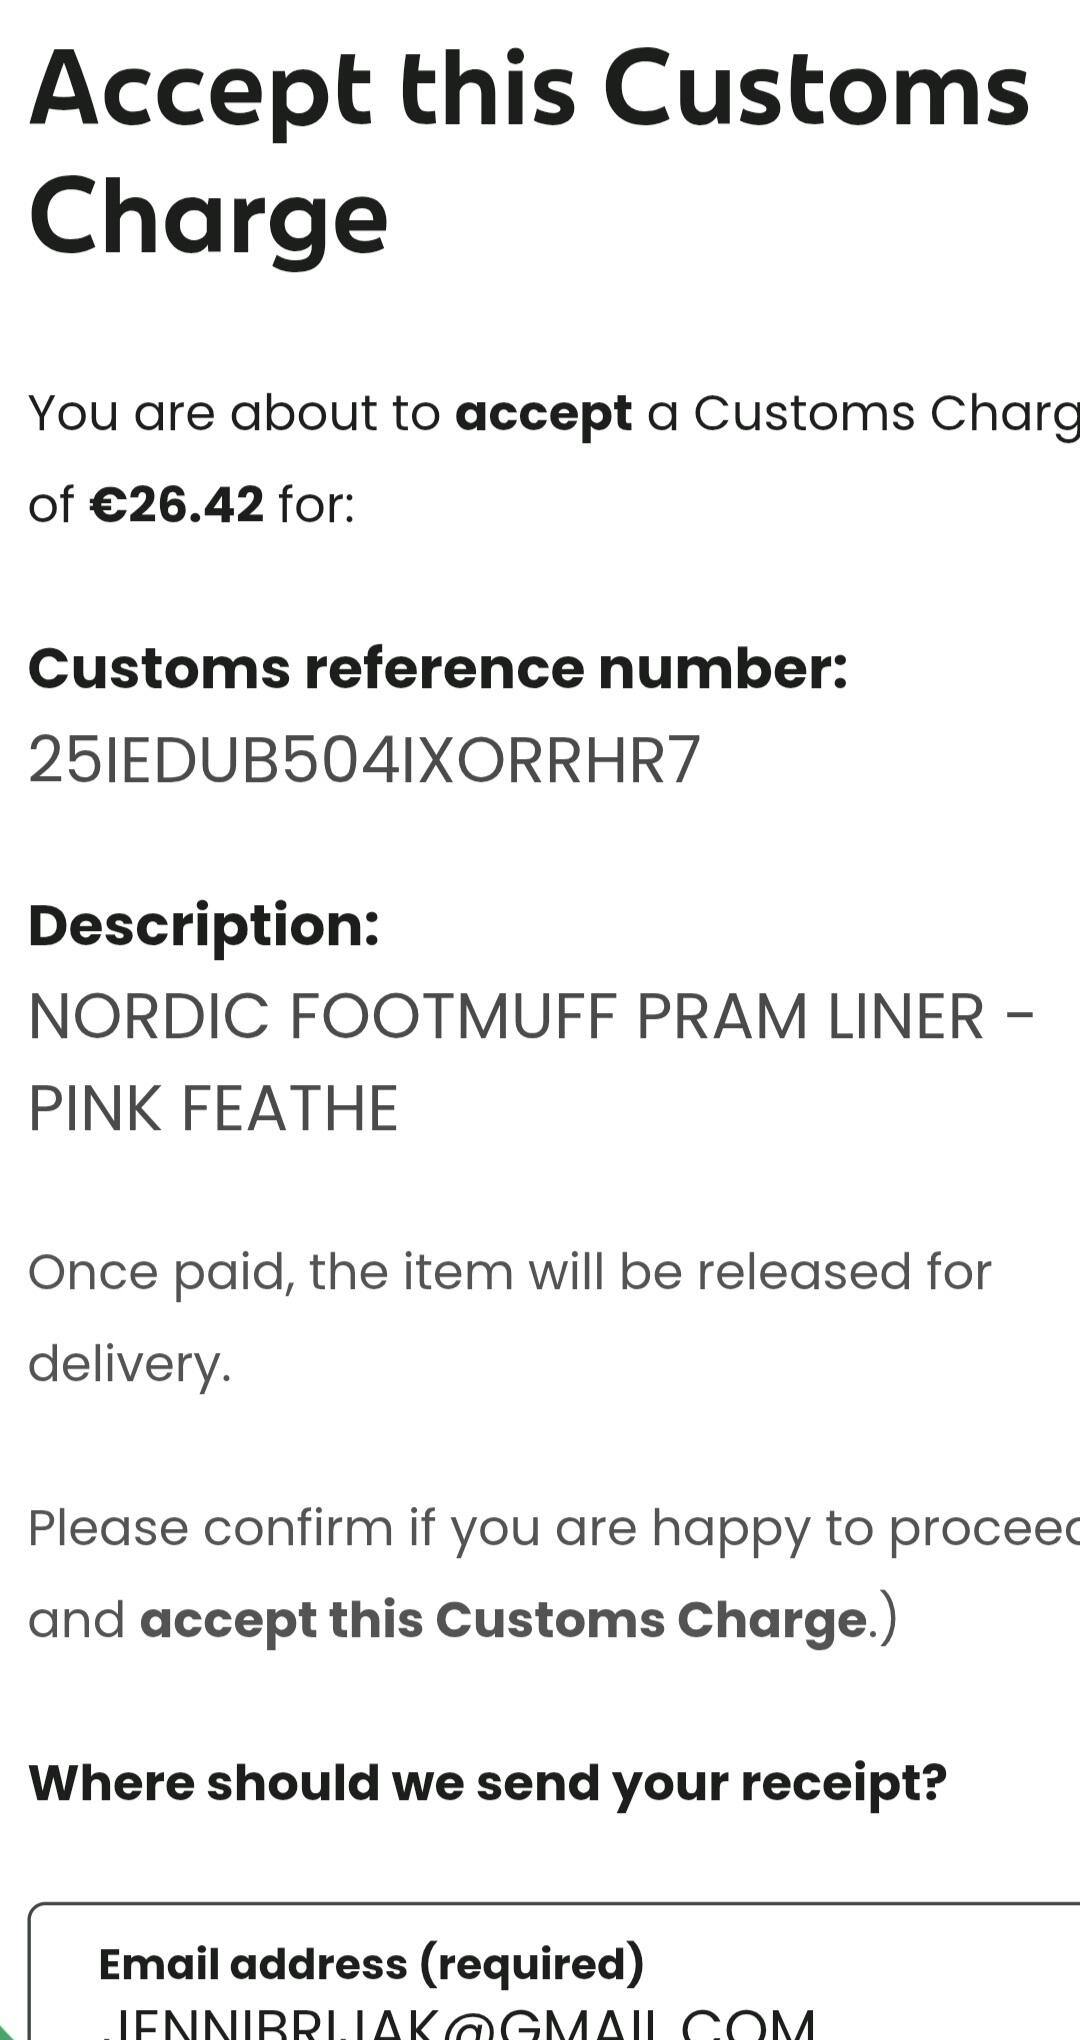Click the bold "accept this Customs Charge" text

503,1619
